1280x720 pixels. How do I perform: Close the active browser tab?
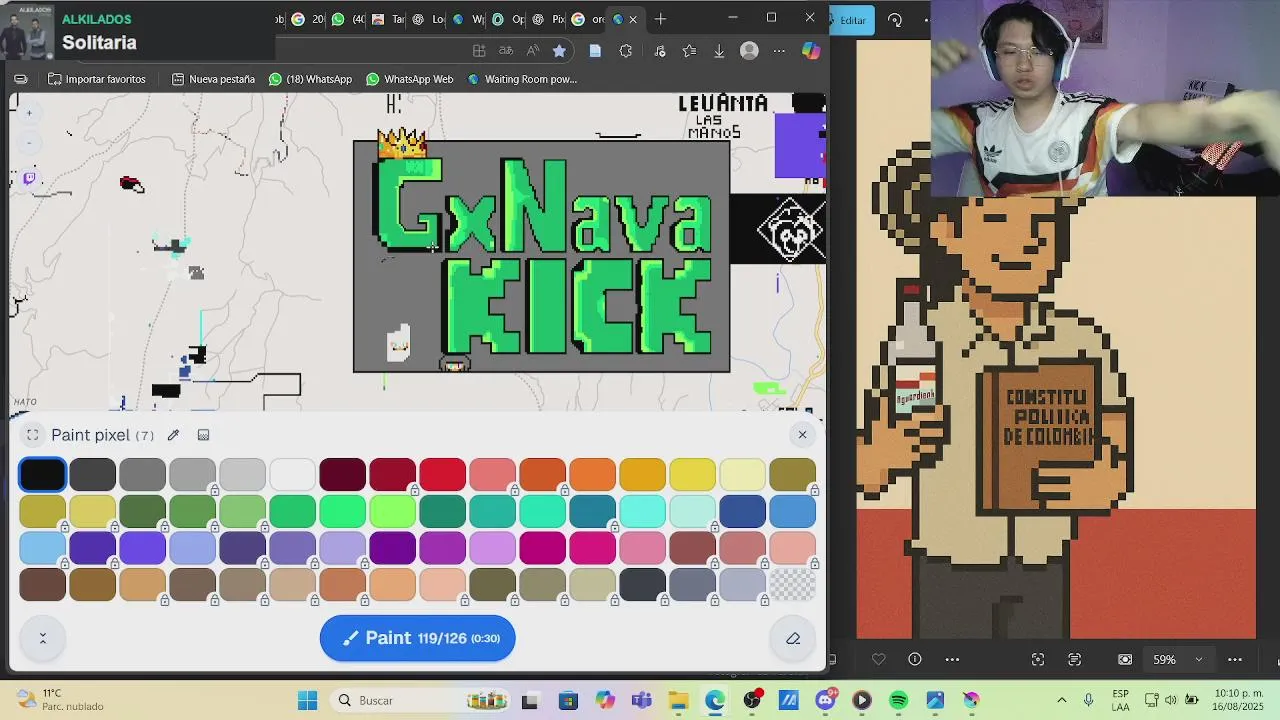coord(632,19)
